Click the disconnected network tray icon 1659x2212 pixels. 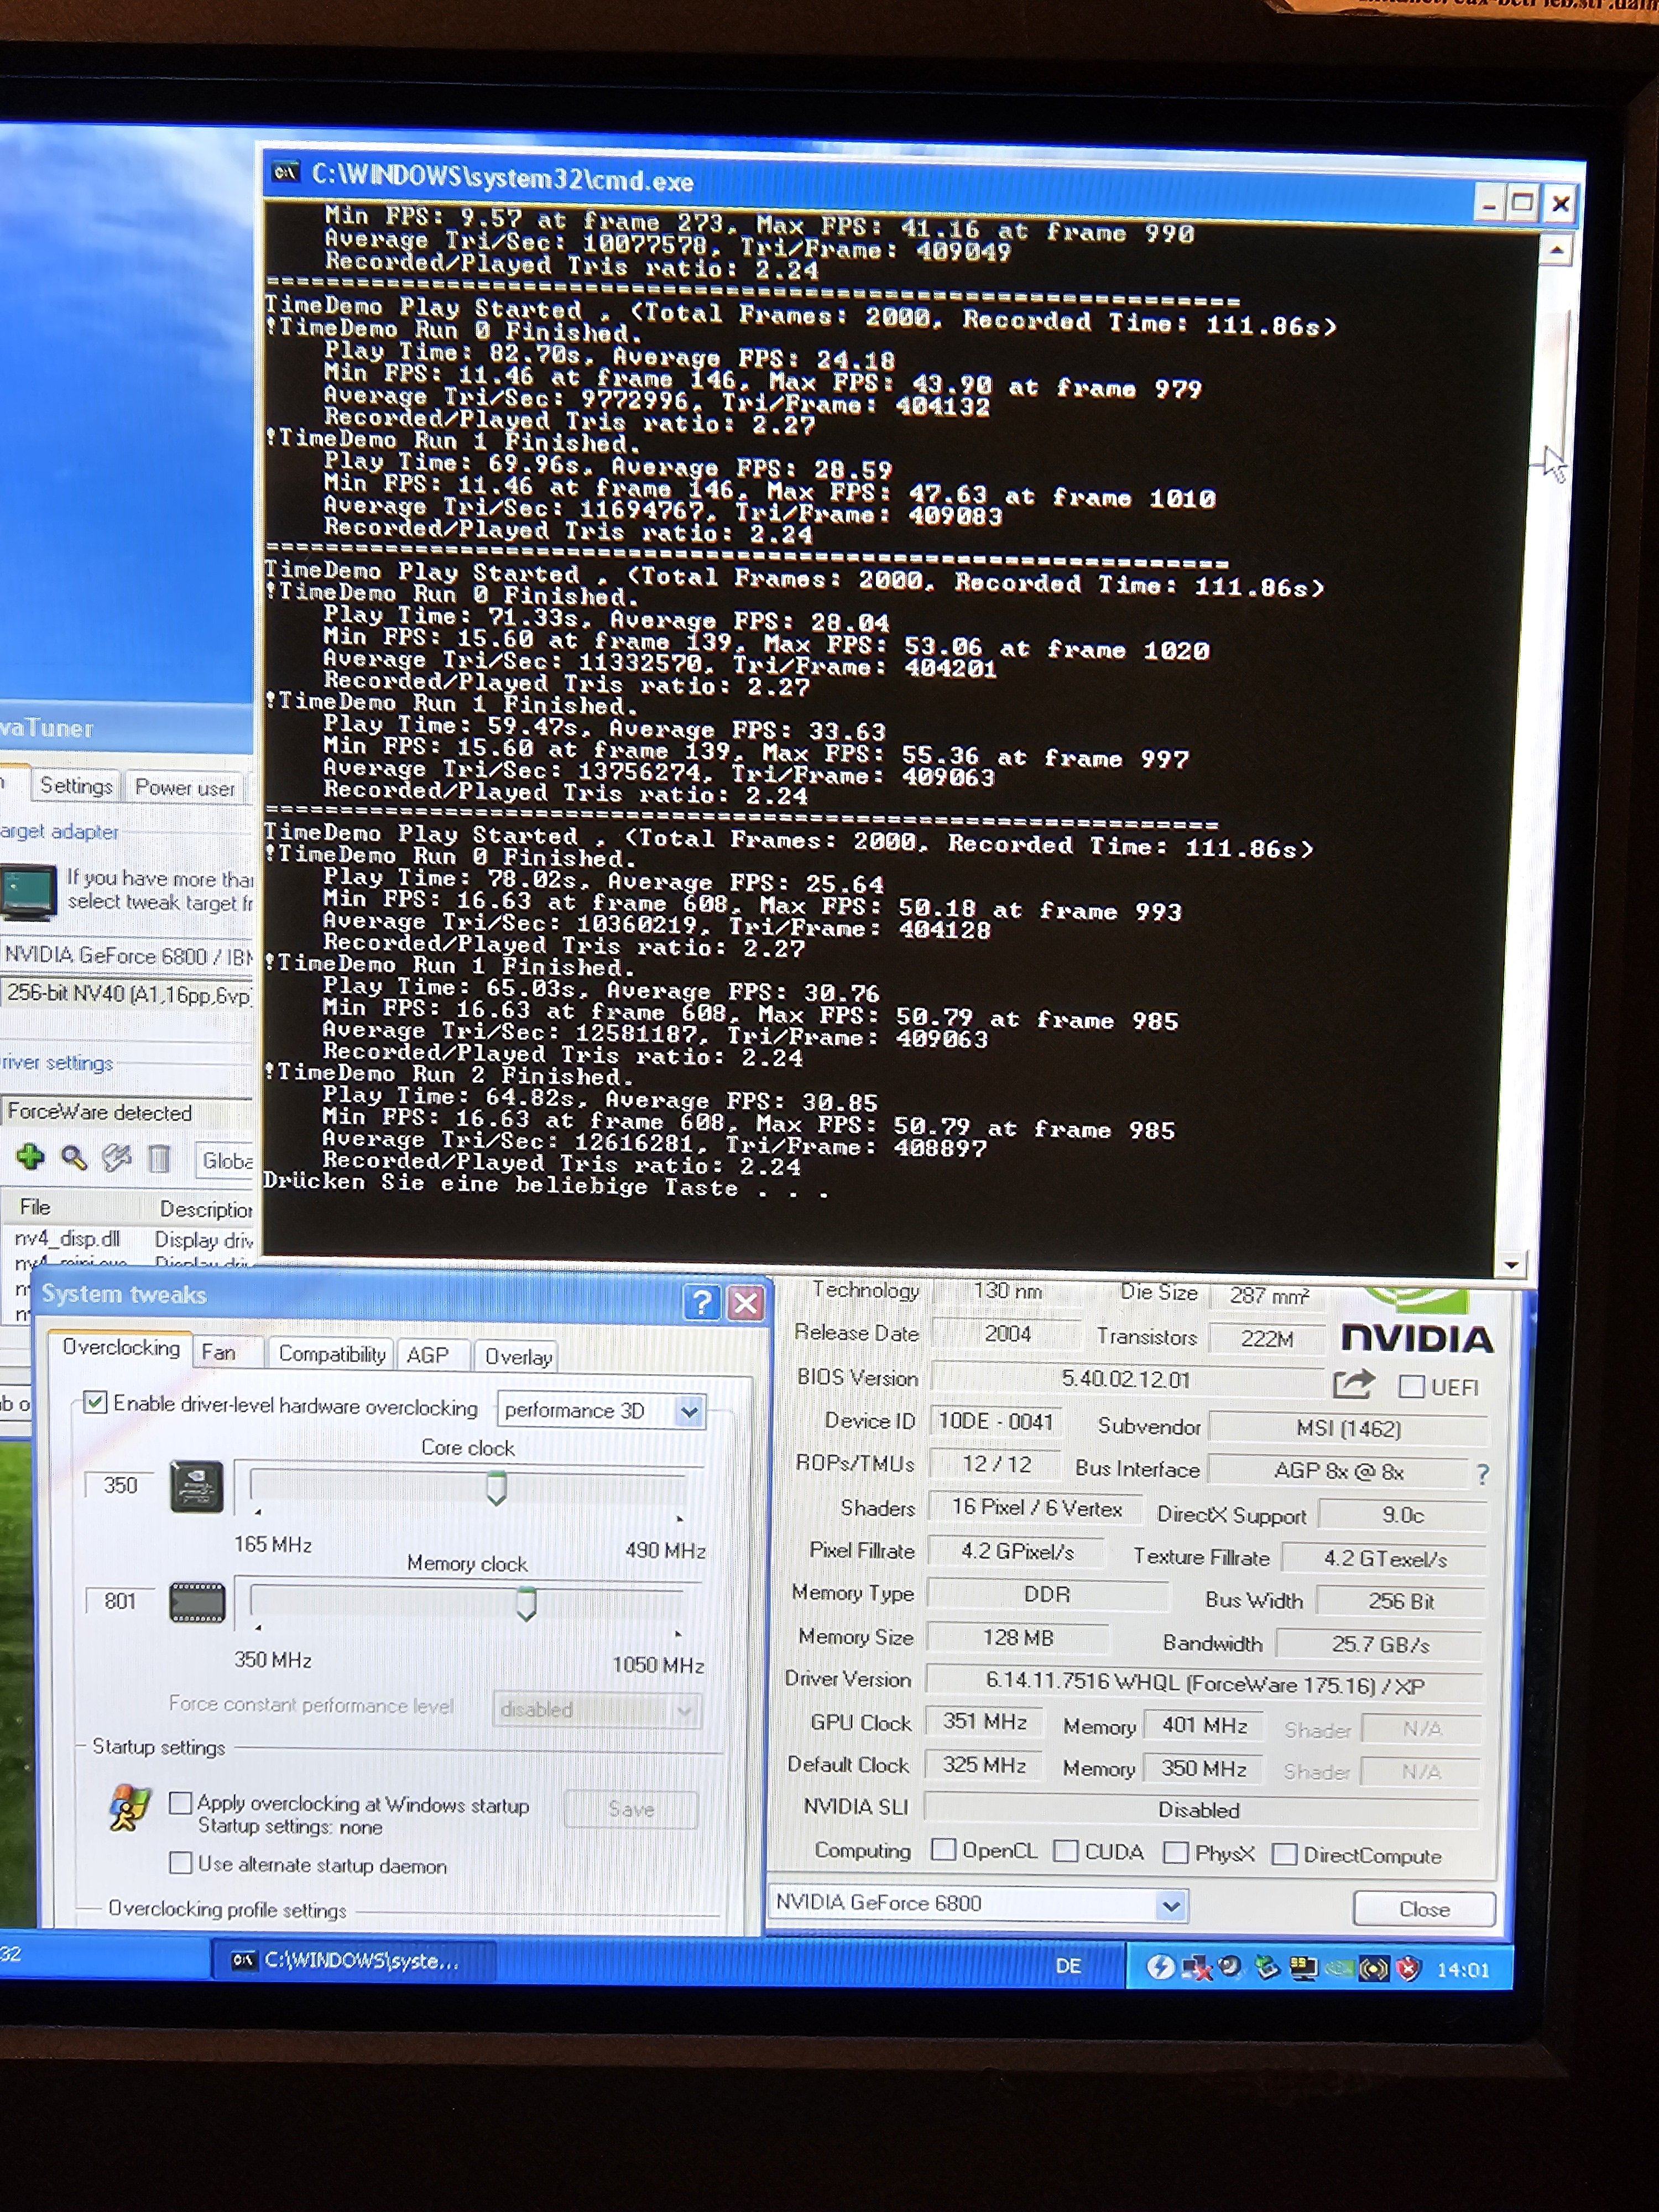click(x=1196, y=1968)
